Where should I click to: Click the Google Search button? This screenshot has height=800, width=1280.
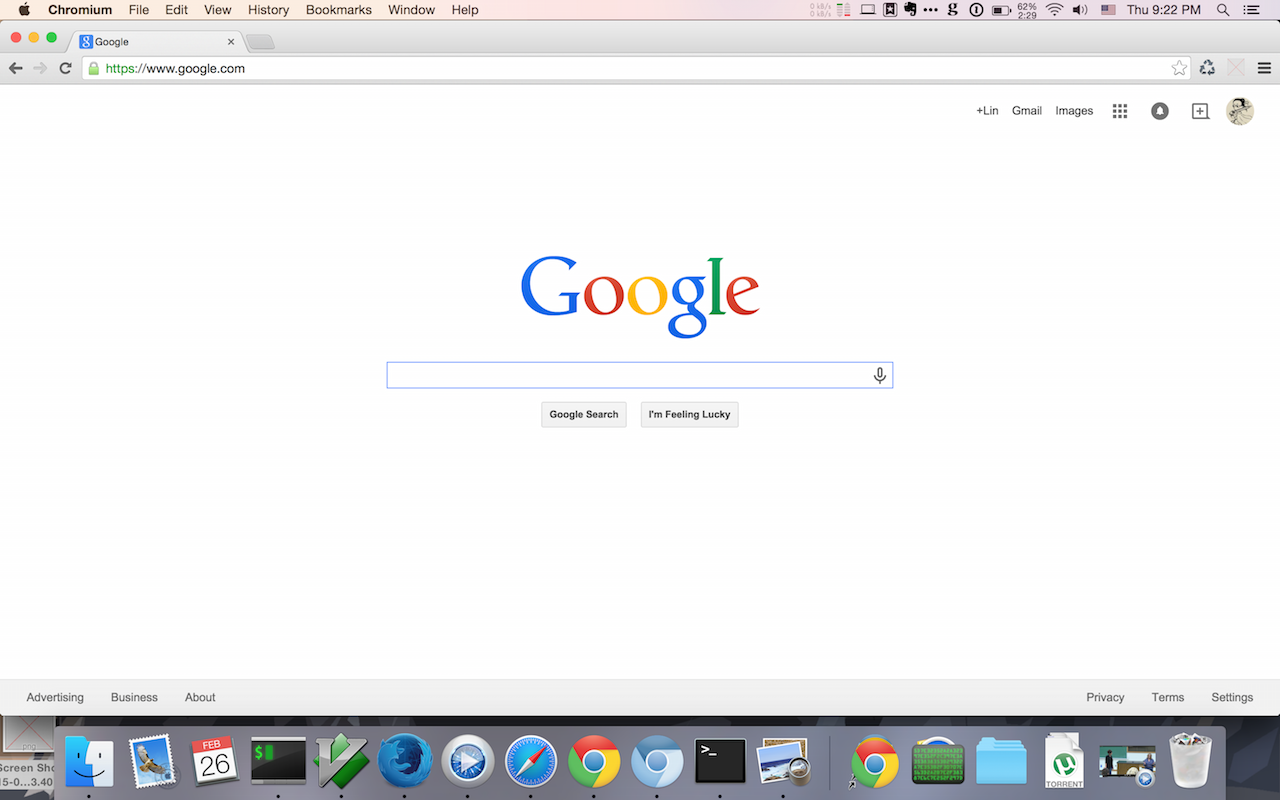[584, 414]
